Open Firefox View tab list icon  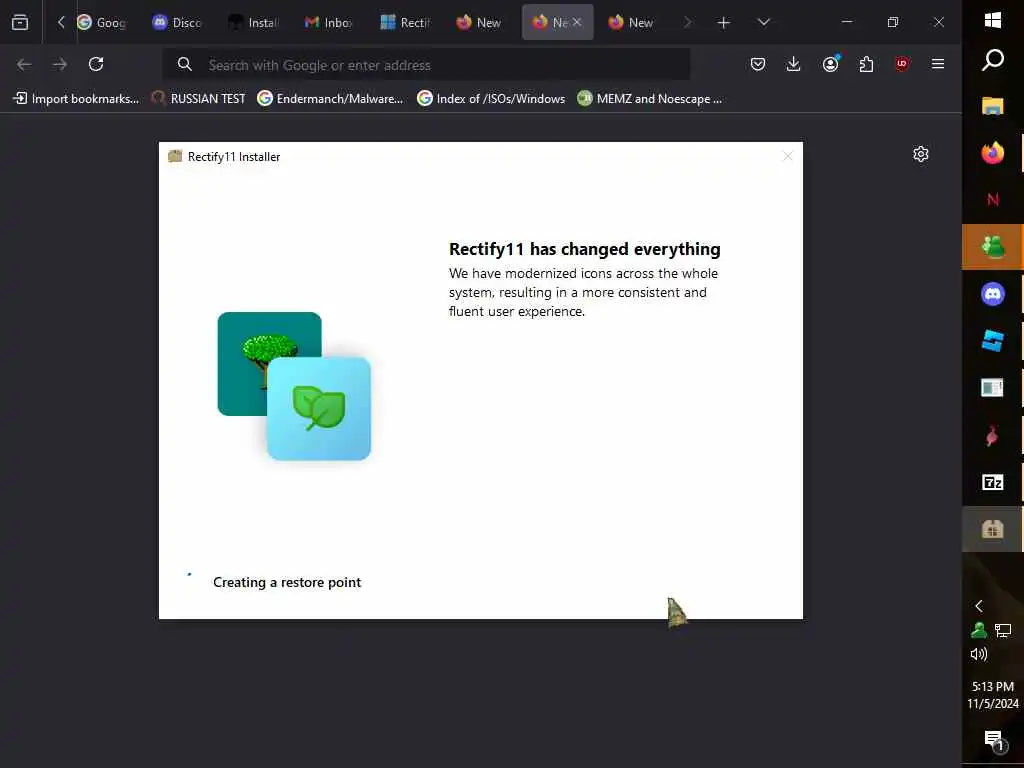tap(20, 23)
